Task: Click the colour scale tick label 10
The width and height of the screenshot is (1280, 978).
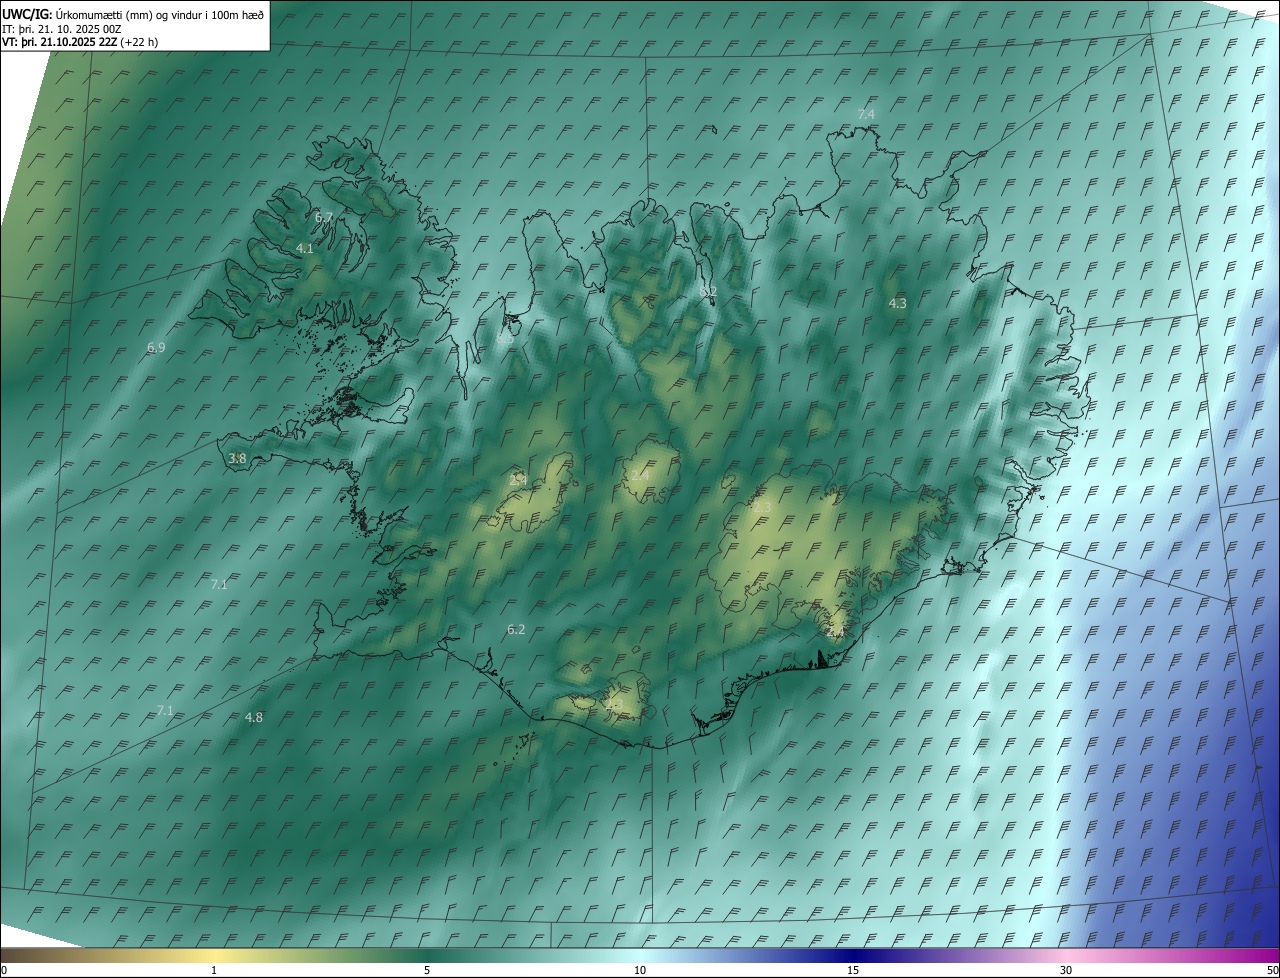Action: (x=640, y=970)
